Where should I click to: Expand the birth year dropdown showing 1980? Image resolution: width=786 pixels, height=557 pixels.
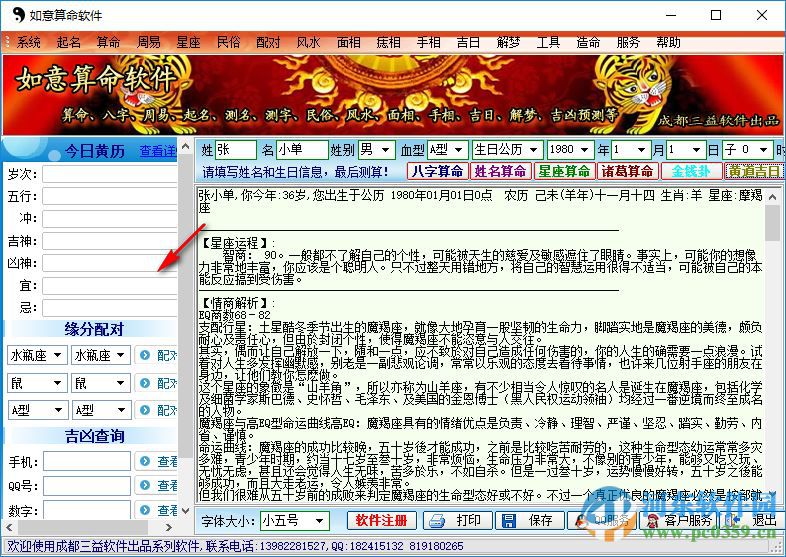584,149
